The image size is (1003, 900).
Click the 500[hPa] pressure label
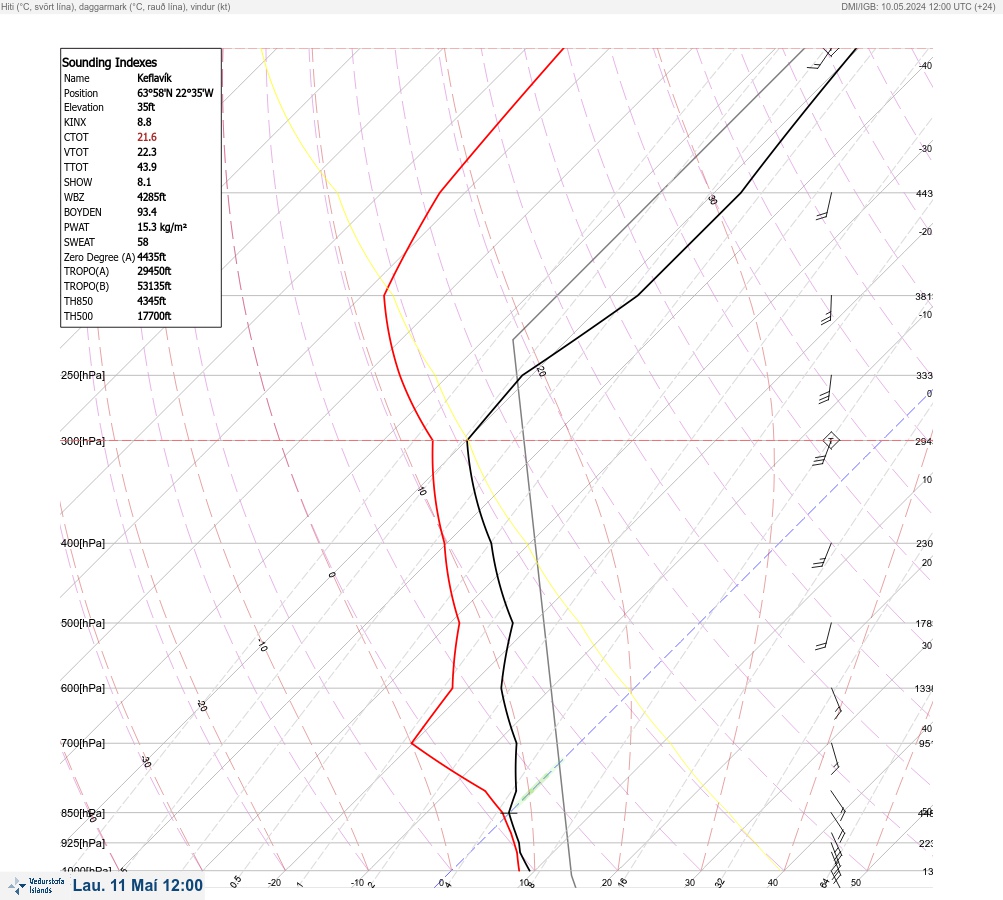pyautogui.click(x=83, y=623)
